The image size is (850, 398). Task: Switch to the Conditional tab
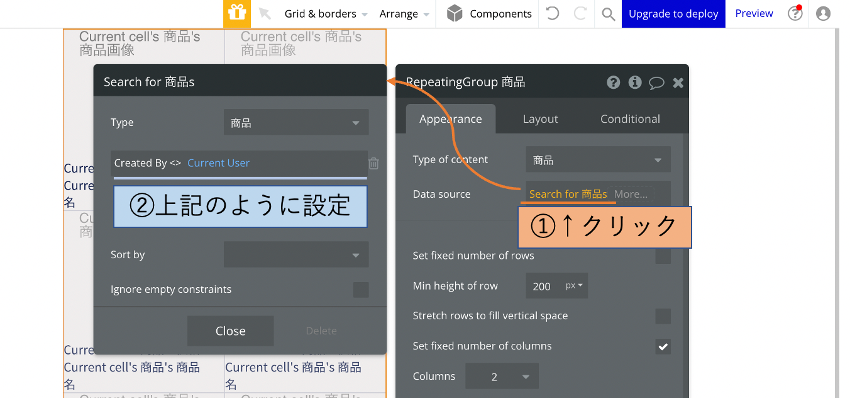point(630,119)
